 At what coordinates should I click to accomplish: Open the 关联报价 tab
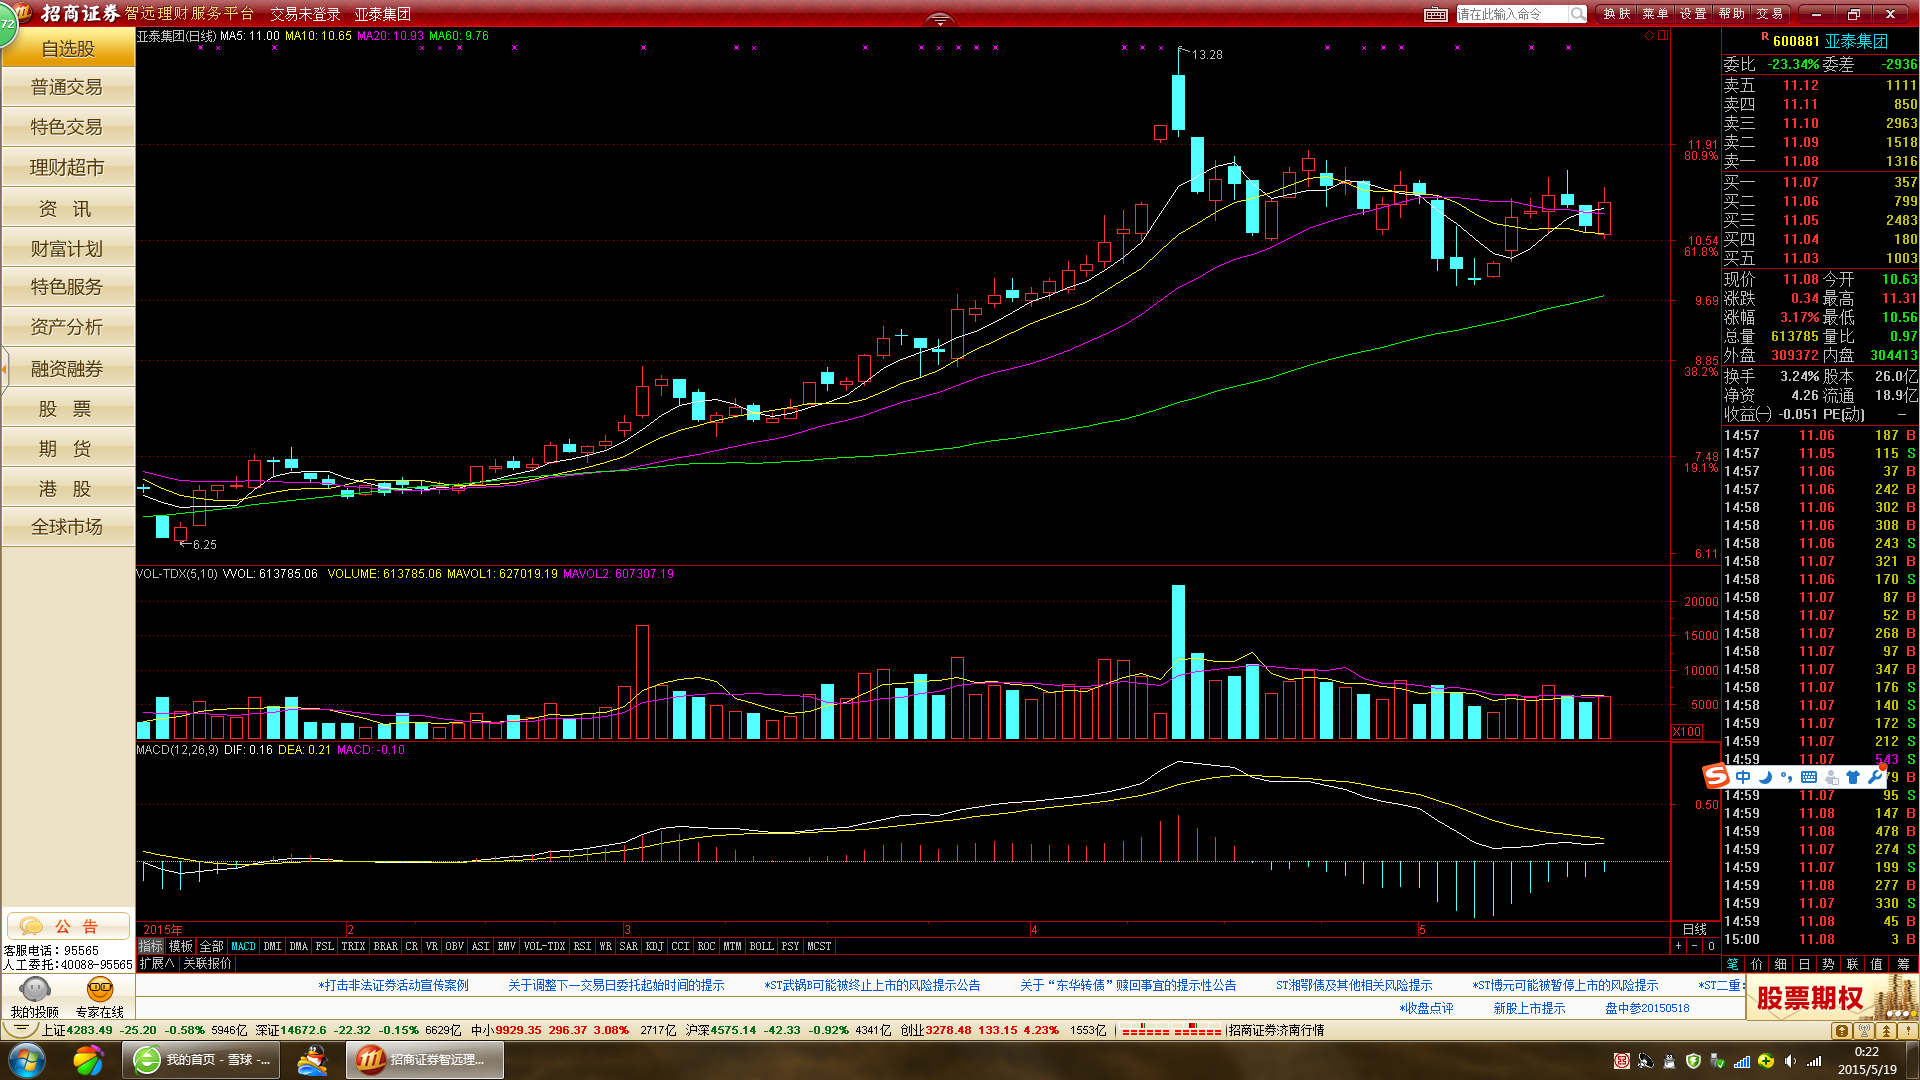[x=208, y=964]
